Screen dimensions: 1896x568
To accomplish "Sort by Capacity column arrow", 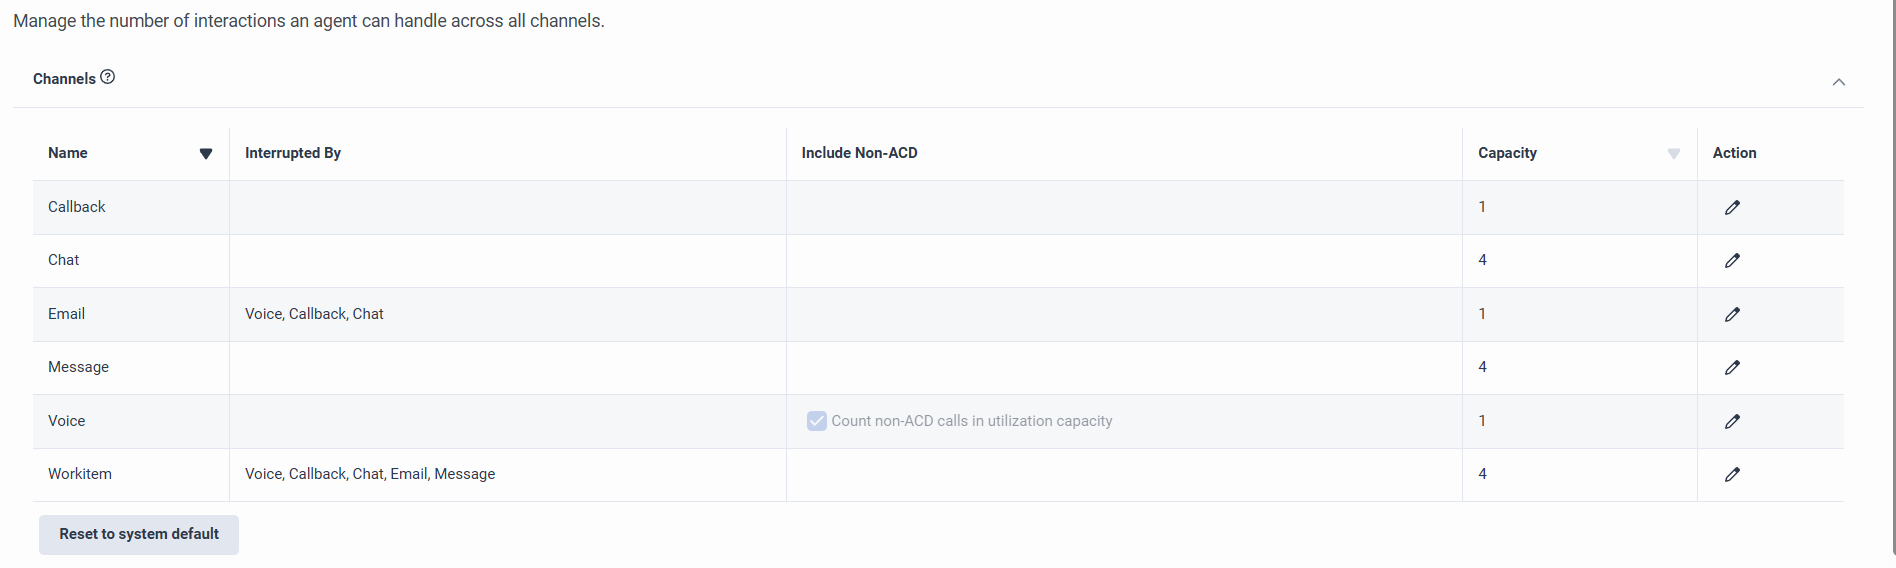I will pos(1673,153).
